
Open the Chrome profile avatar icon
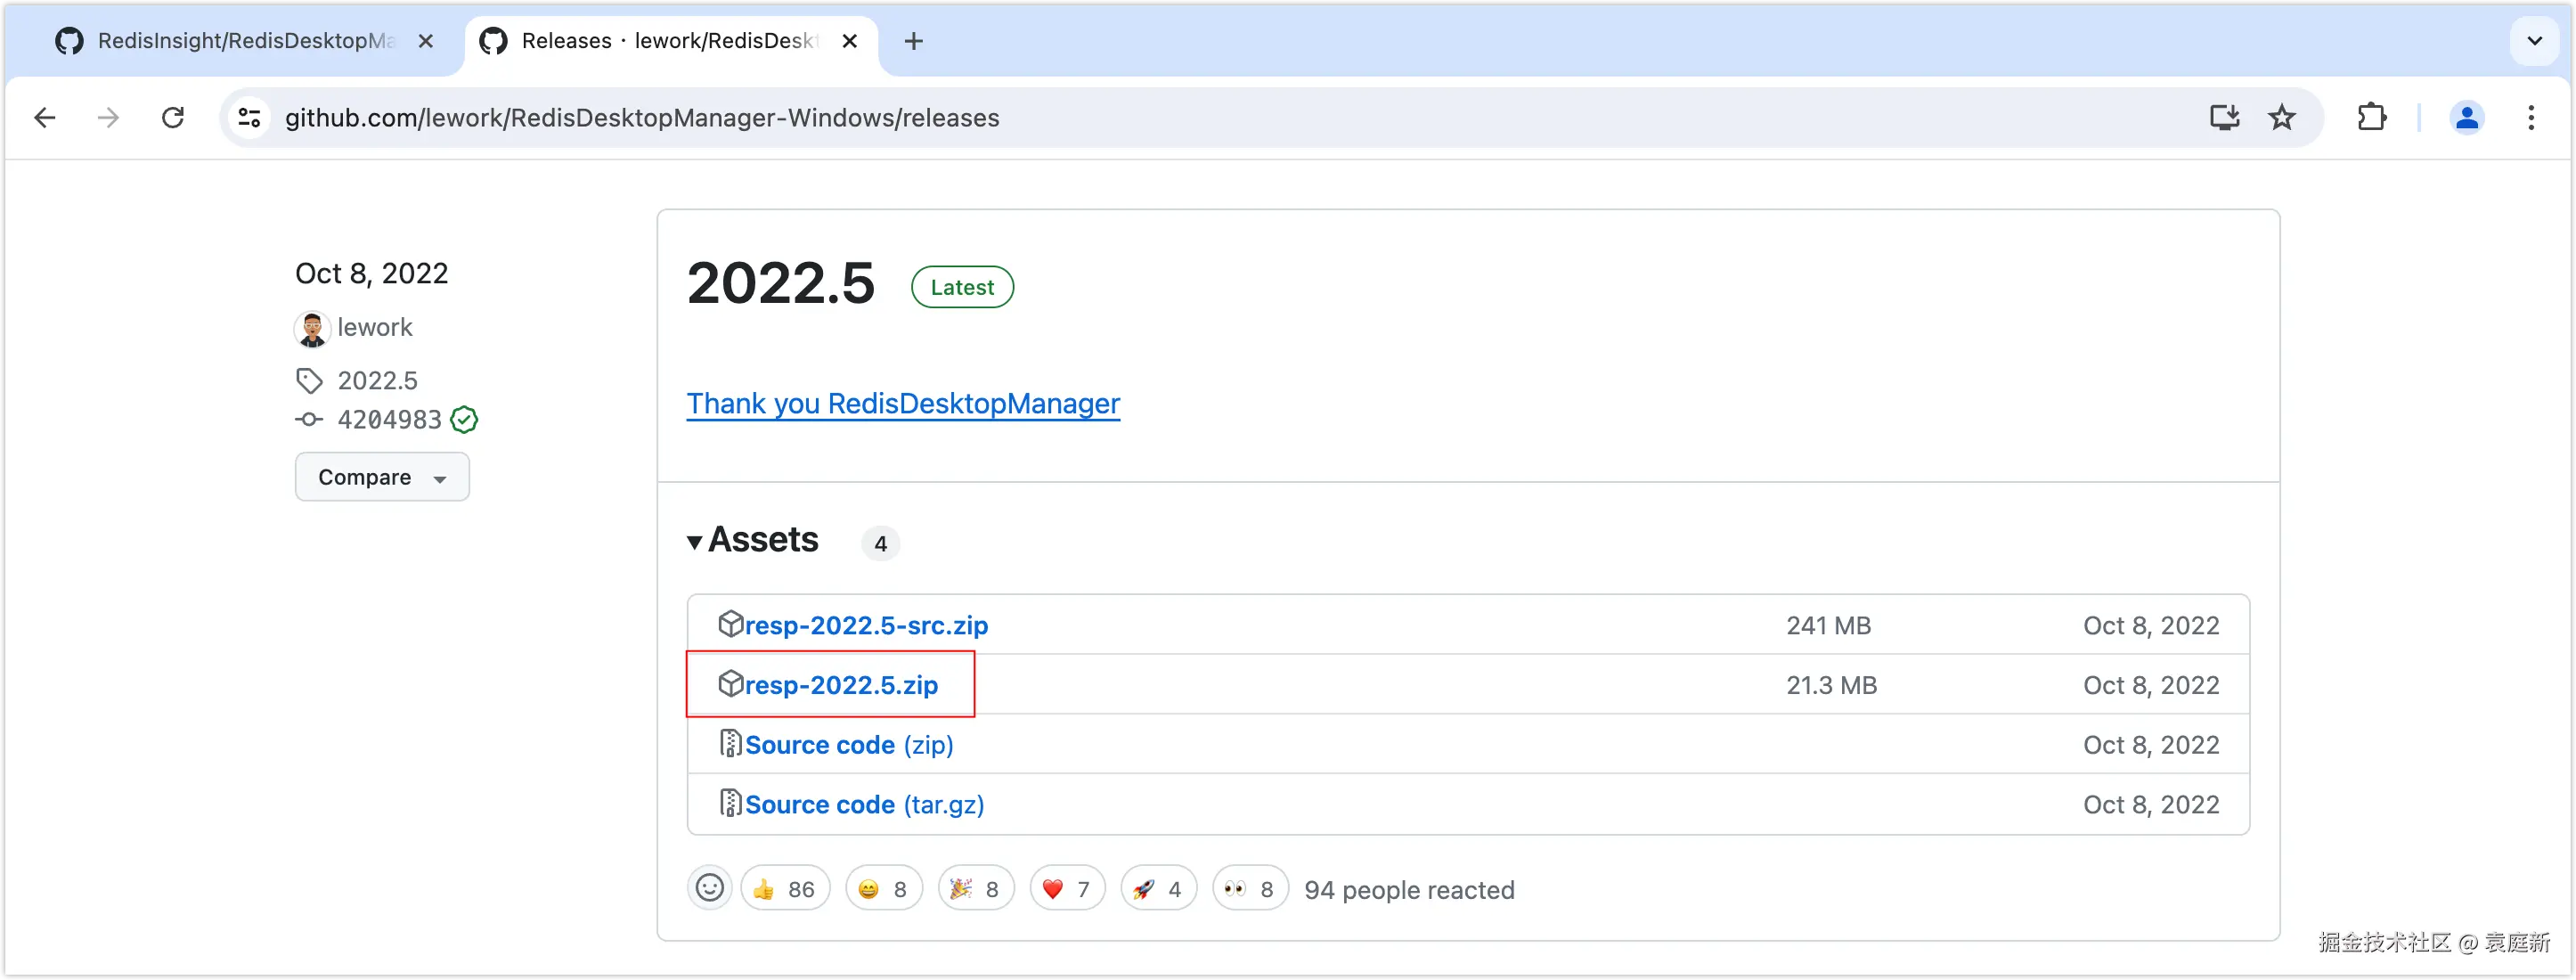click(2466, 118)
